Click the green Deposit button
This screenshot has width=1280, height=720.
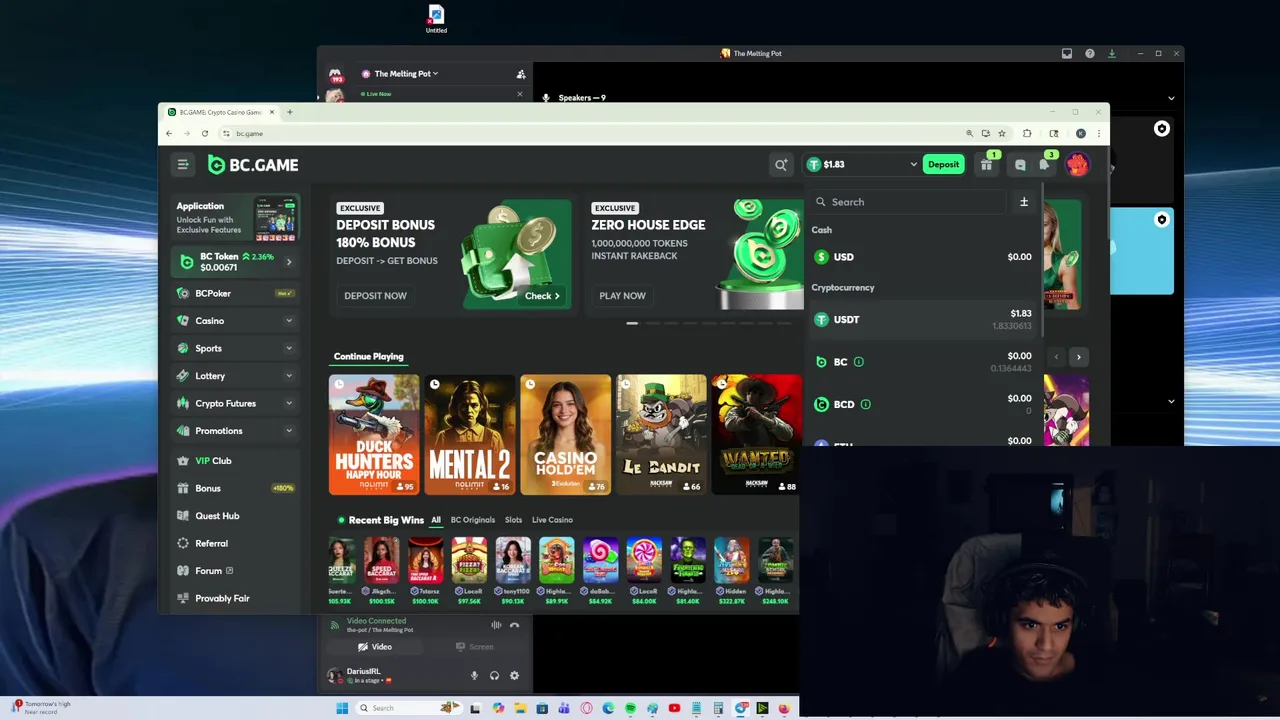click(943, 165)
